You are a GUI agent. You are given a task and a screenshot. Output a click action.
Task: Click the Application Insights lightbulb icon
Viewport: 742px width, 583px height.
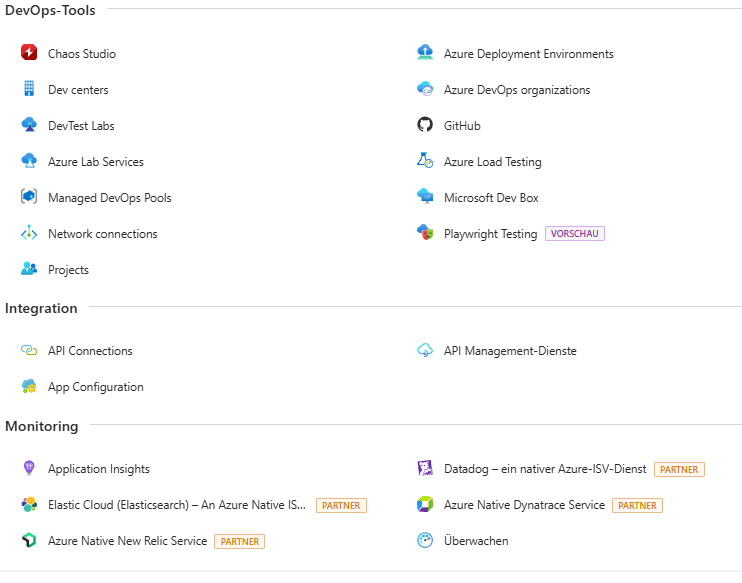29,469
